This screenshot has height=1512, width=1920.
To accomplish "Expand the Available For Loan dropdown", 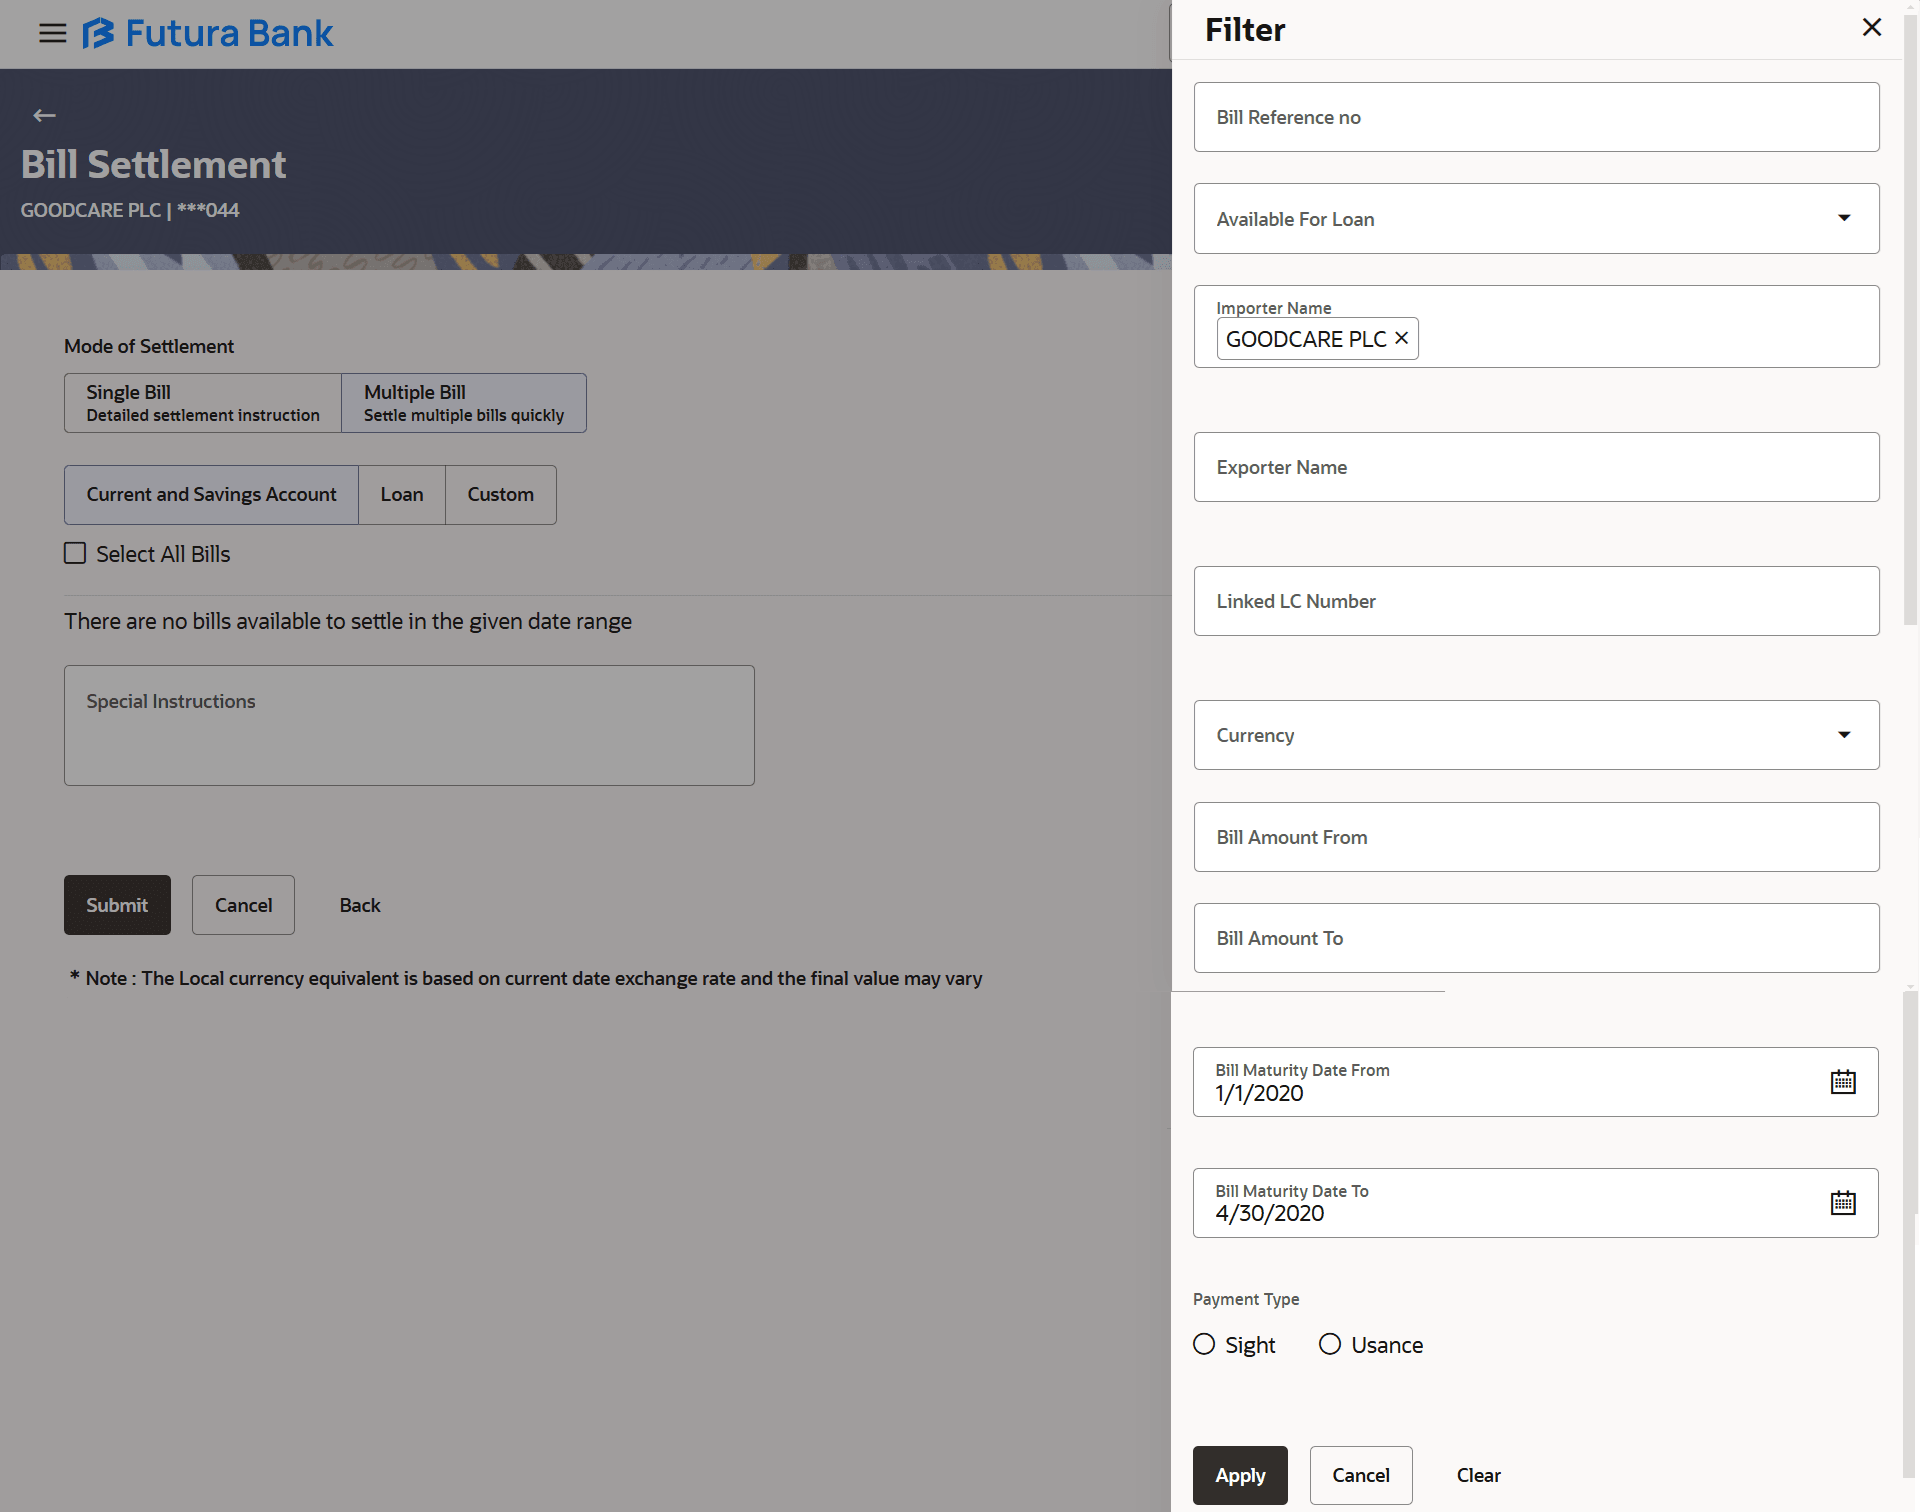I will [x=1843, y=218].
